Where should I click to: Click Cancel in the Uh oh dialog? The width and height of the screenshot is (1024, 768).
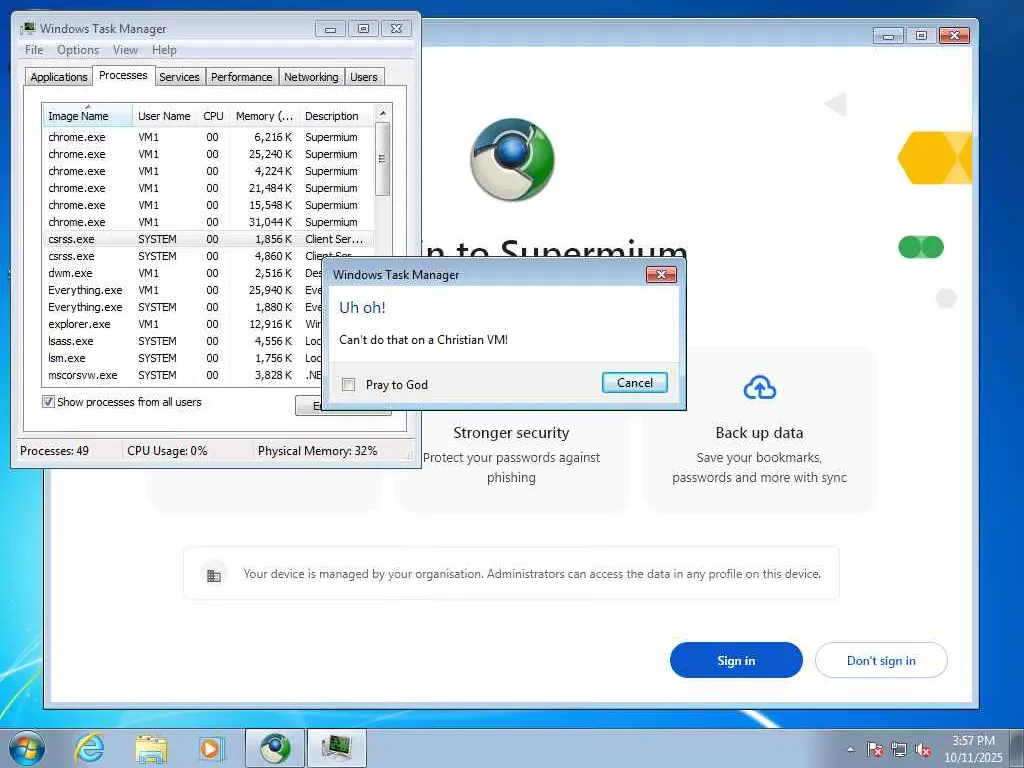pos(634,383)
